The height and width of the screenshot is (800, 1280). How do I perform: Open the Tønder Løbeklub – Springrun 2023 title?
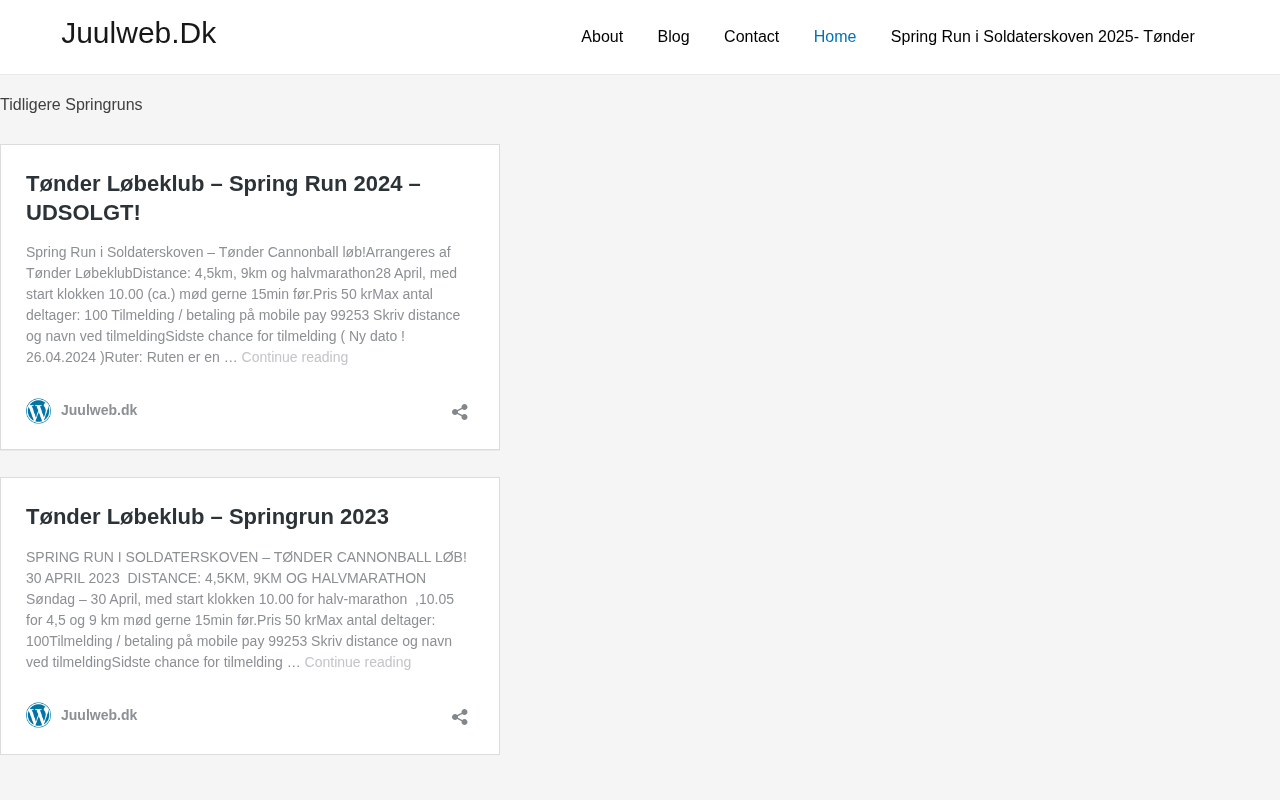point(207,517)
